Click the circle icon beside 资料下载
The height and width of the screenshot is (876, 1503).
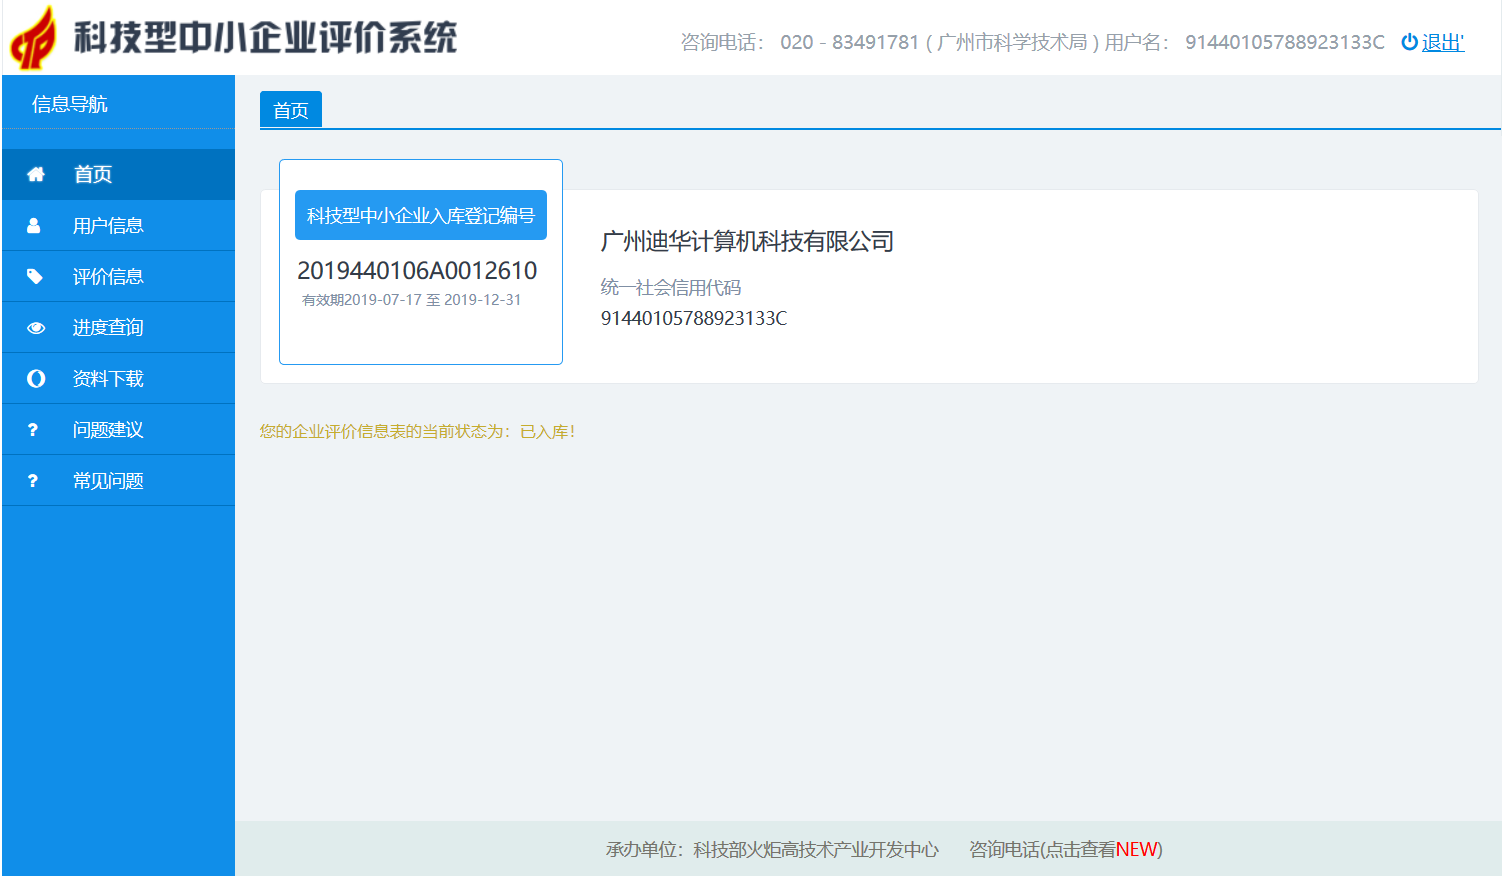36,378
